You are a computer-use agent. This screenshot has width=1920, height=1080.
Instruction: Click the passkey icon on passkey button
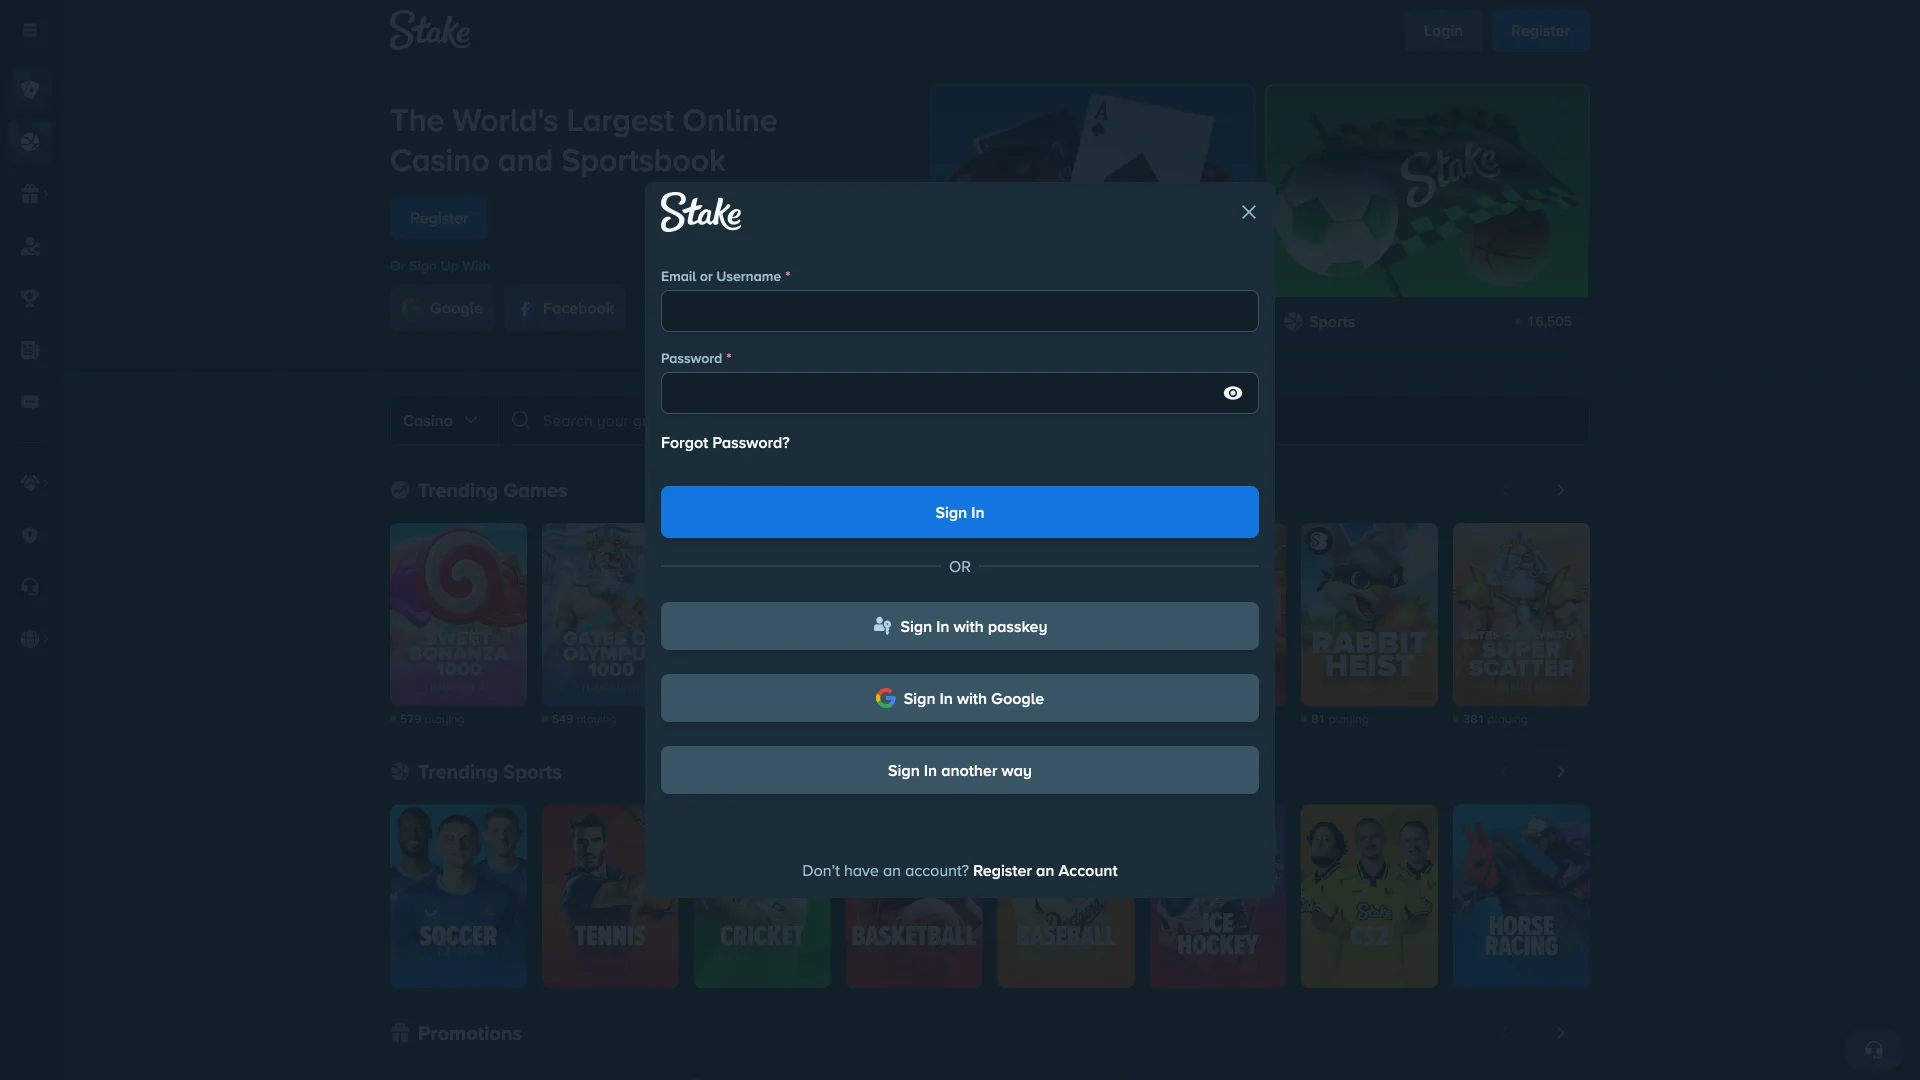pos(882,626)
